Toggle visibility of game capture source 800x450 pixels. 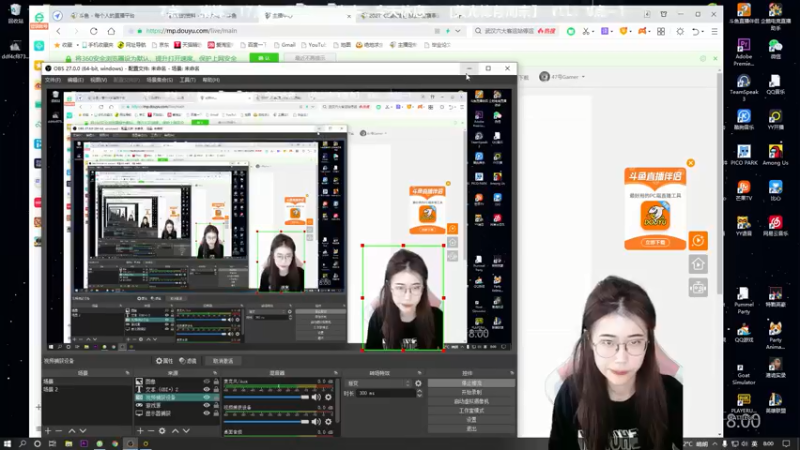point(207,405)
